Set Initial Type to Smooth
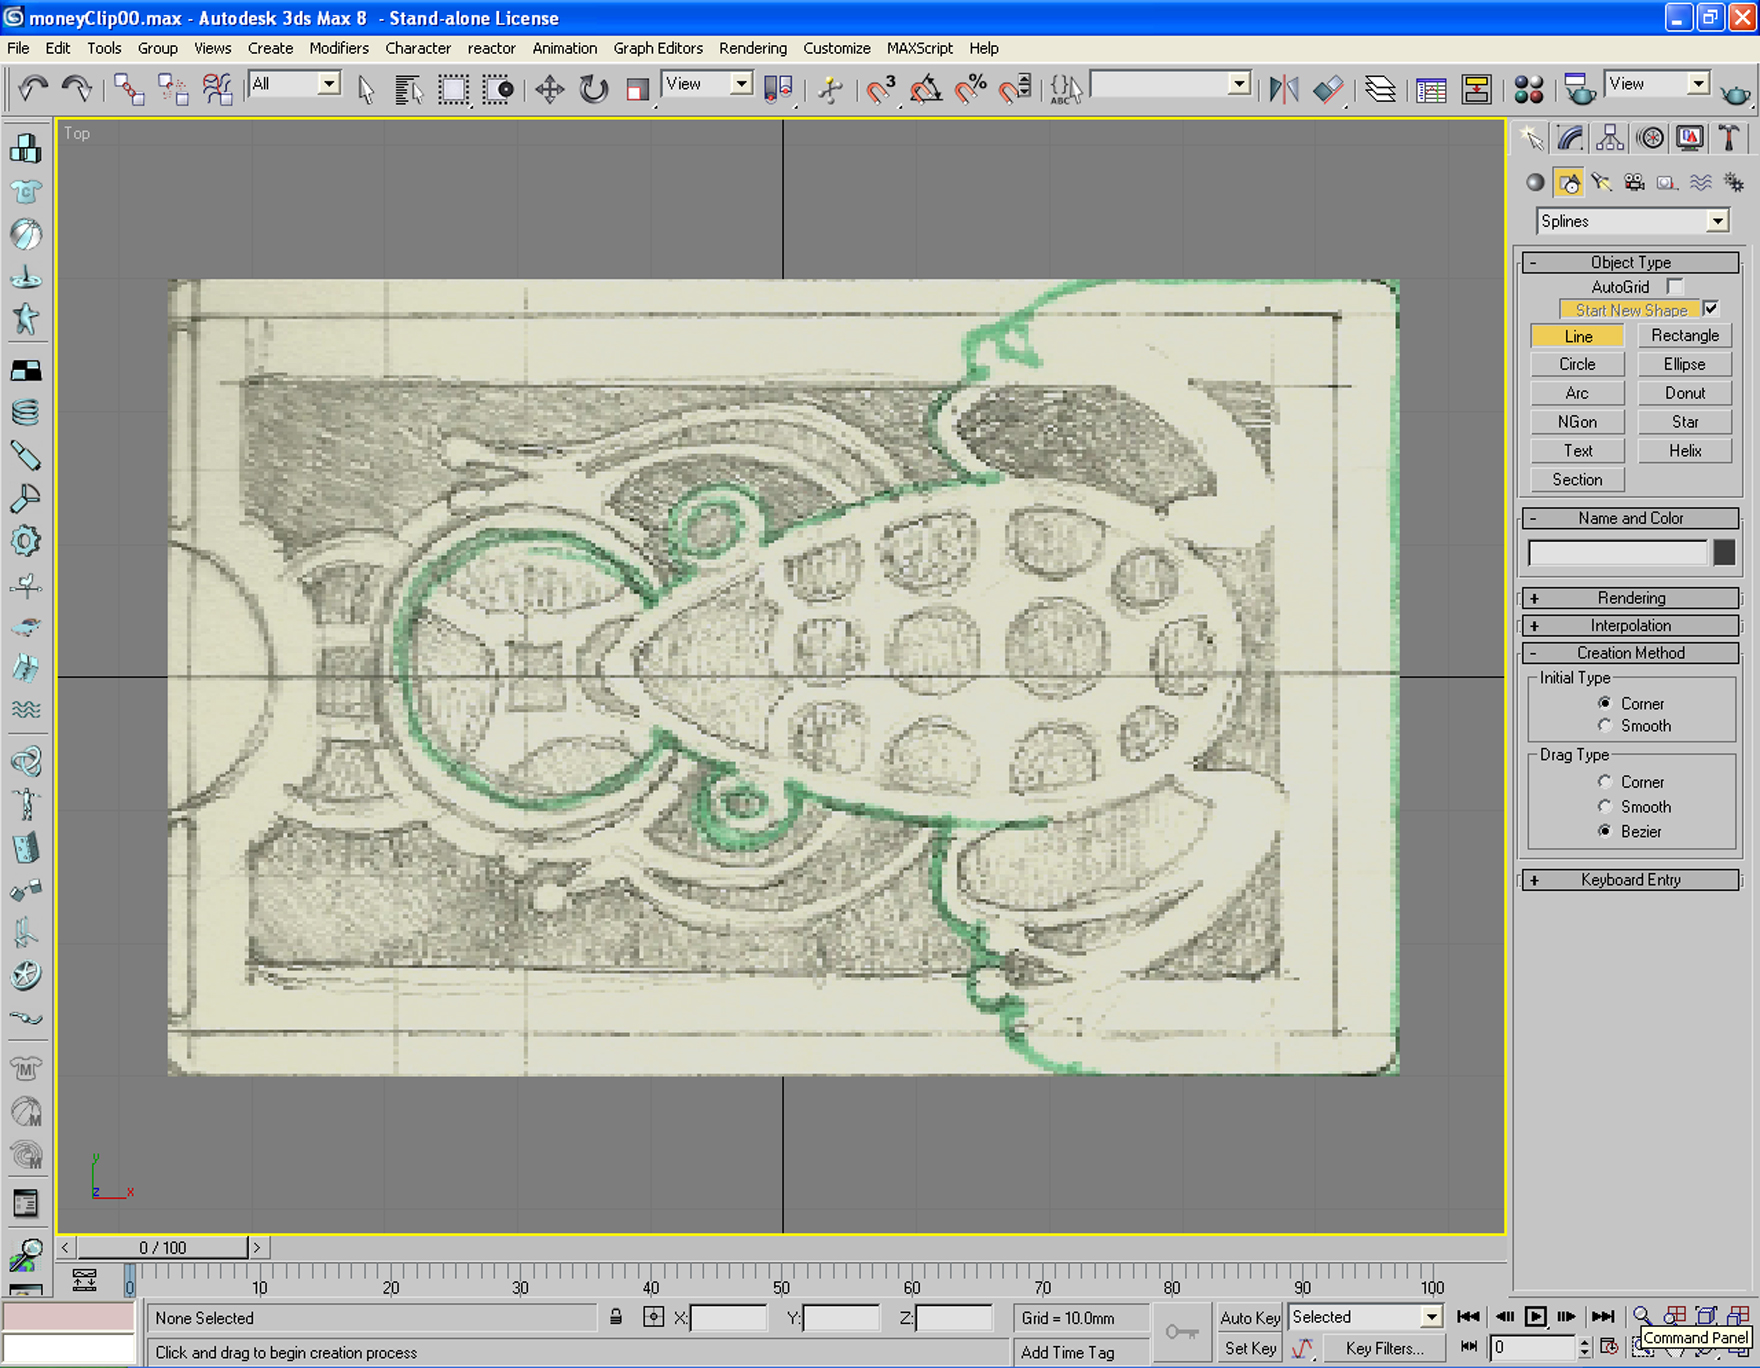Image resolution: width=1760 pixels, height=1368 pixels. [x=1605, y=726]
